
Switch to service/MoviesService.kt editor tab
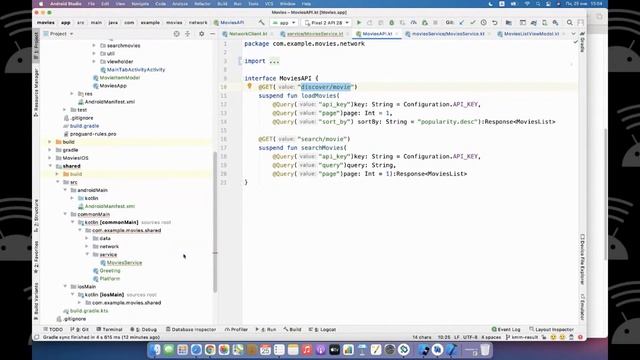coord(315,34)
